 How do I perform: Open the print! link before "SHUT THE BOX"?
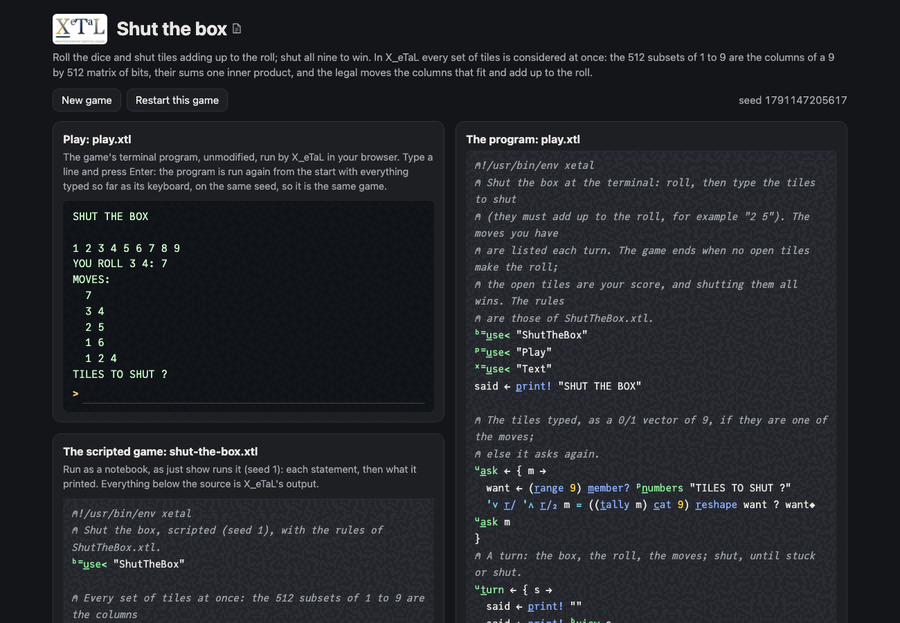[533, 386]
